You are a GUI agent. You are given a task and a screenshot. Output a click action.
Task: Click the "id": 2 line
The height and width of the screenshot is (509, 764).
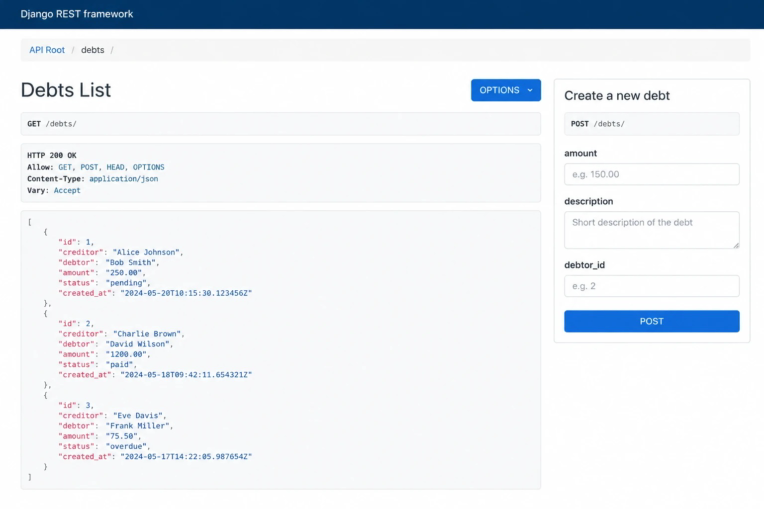pyautogui.click(x=76, y=324)
